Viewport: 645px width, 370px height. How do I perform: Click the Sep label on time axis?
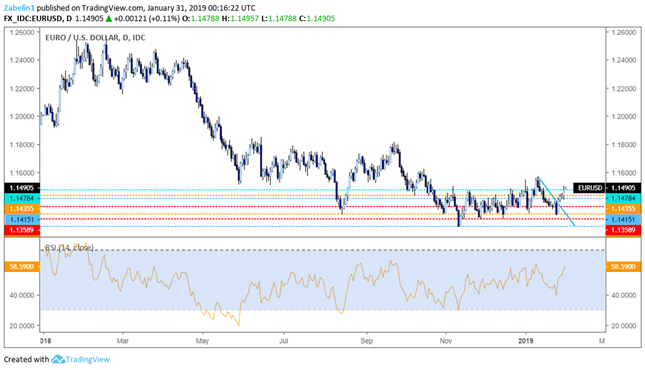(366, 341)
